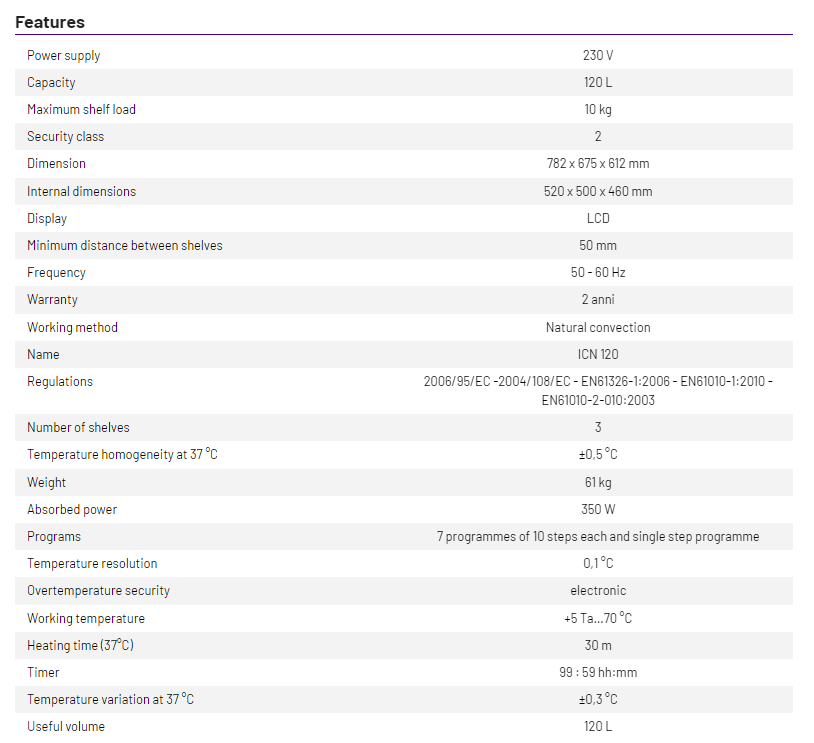Screen dimensions: 814x743
Task: Click the Regulations row label
Action: (x=60, y=382)
